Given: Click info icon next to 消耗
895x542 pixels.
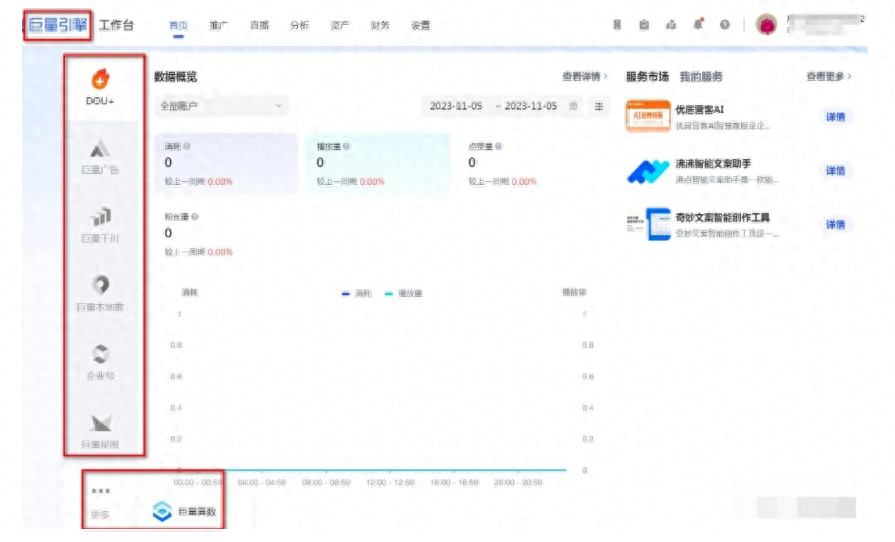Looking at the screenshot, I should (187, 147).
